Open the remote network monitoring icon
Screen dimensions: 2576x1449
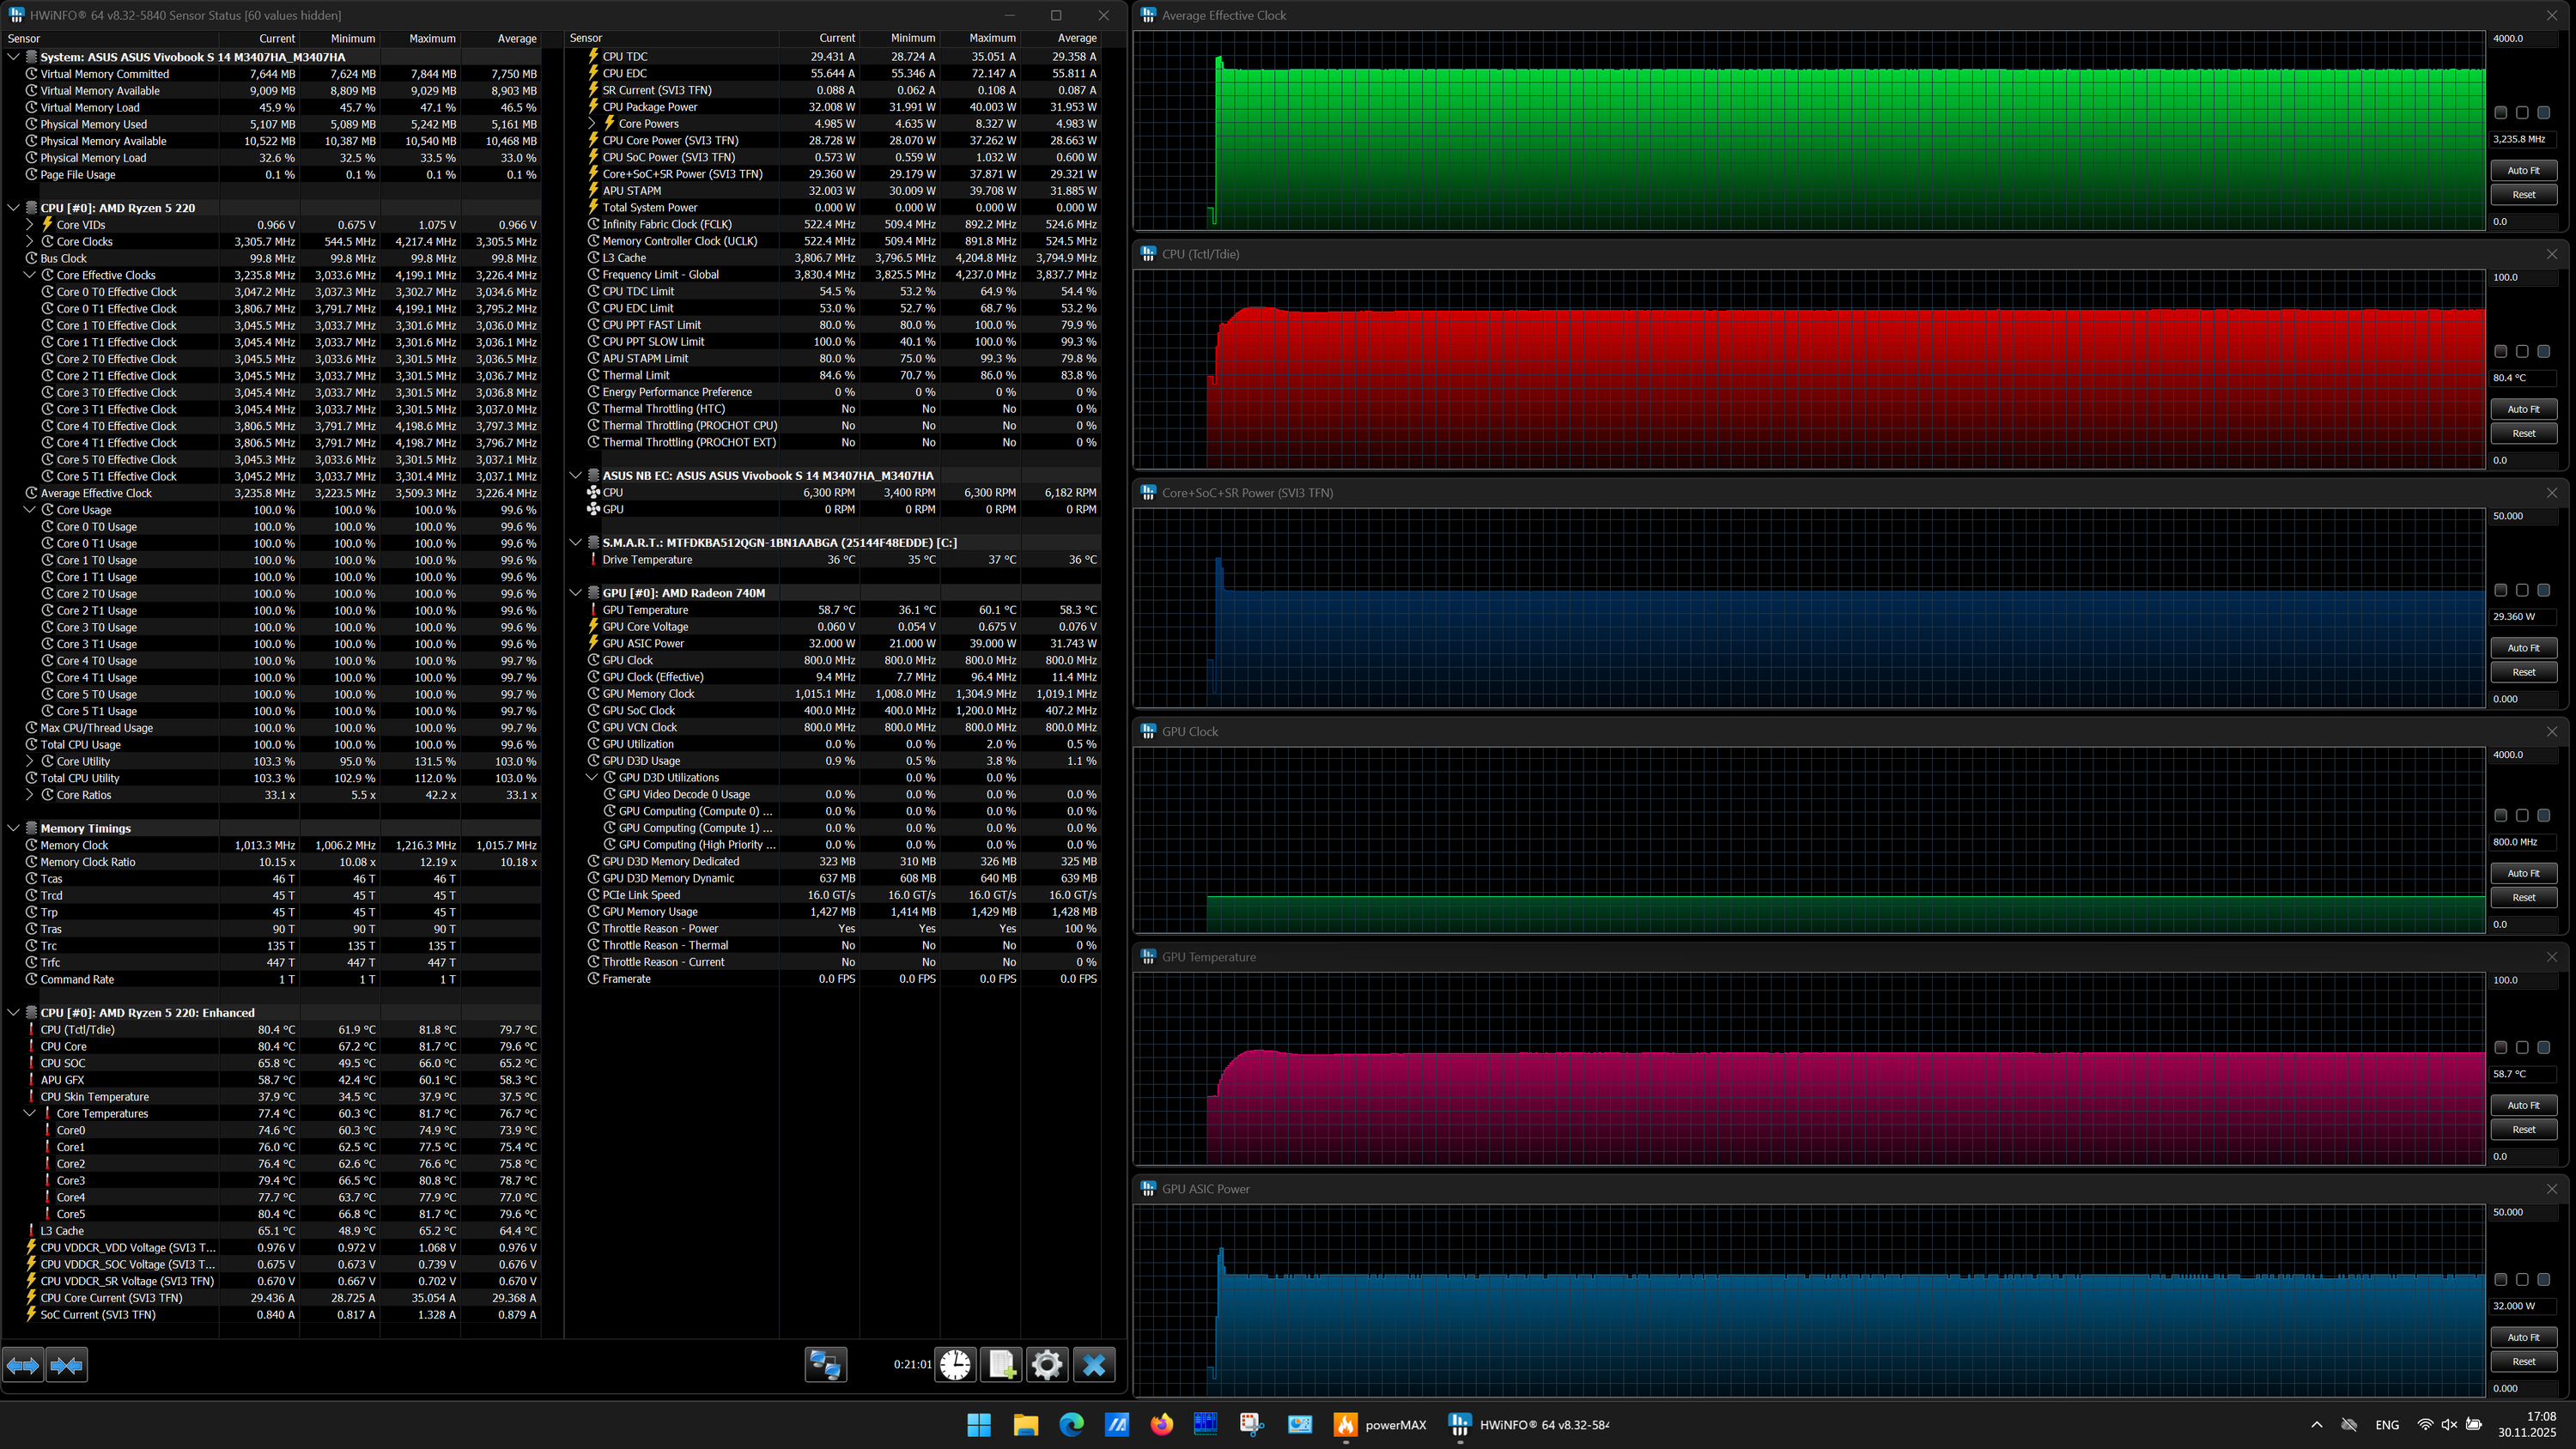point(826,1364)
